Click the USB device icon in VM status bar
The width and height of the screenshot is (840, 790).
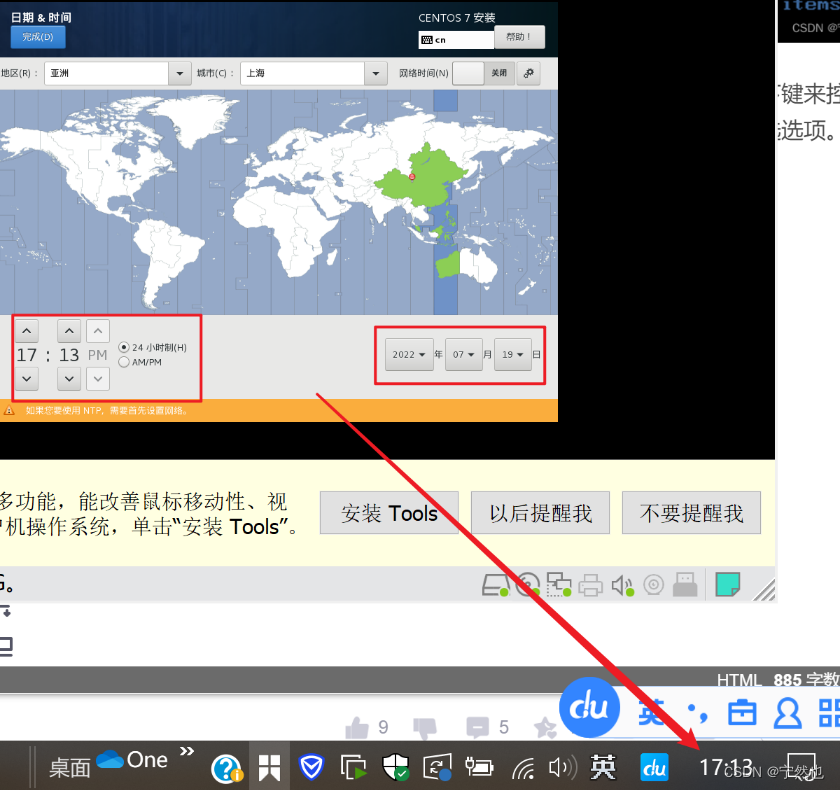pos(684,585)
